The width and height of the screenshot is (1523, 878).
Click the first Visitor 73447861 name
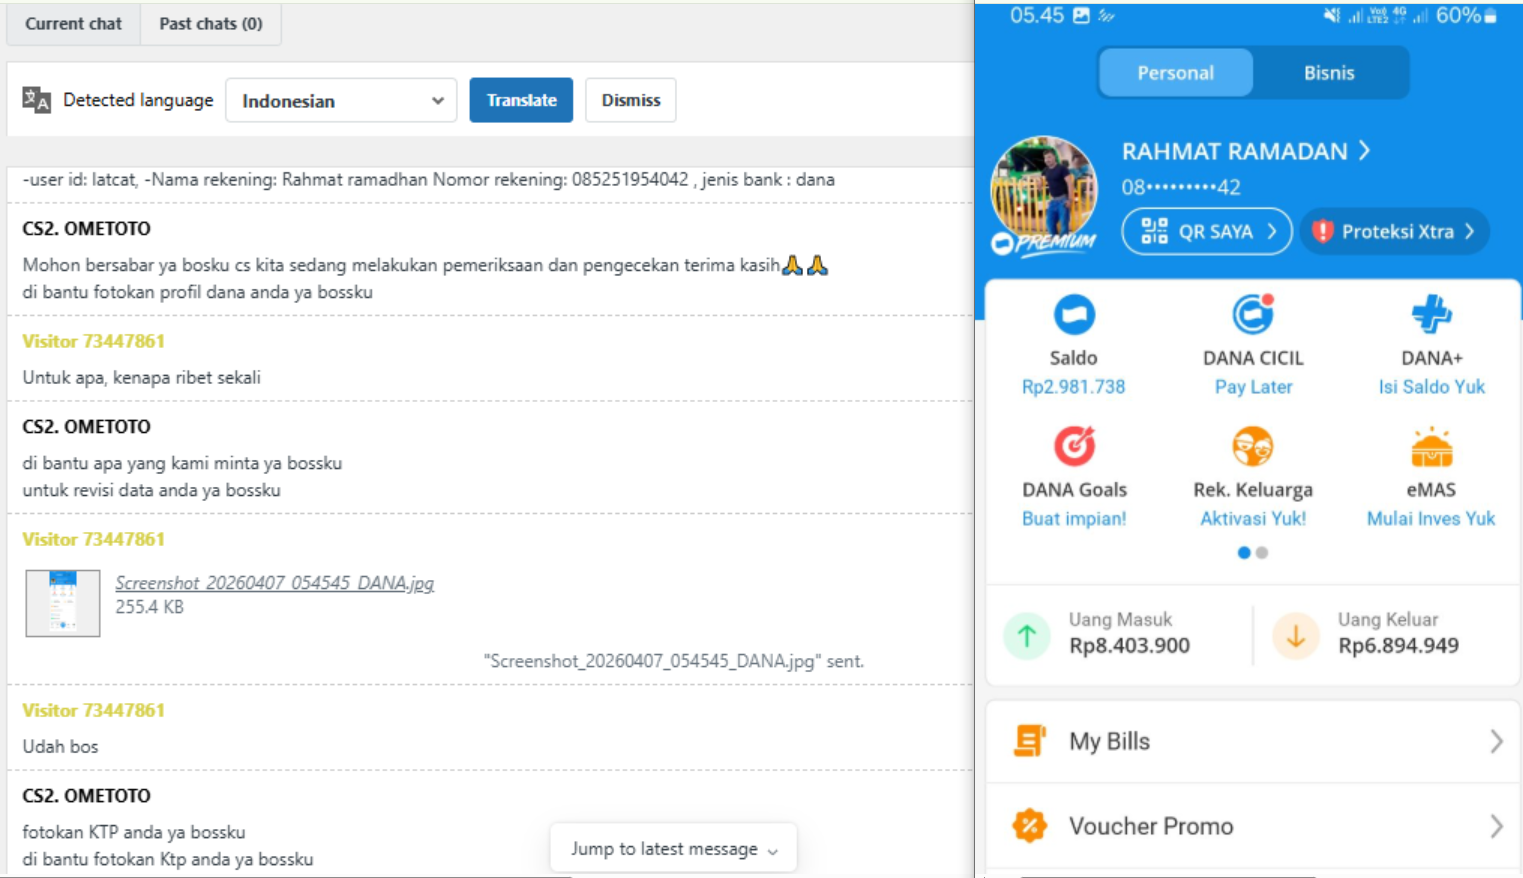[x=93, y=341]
